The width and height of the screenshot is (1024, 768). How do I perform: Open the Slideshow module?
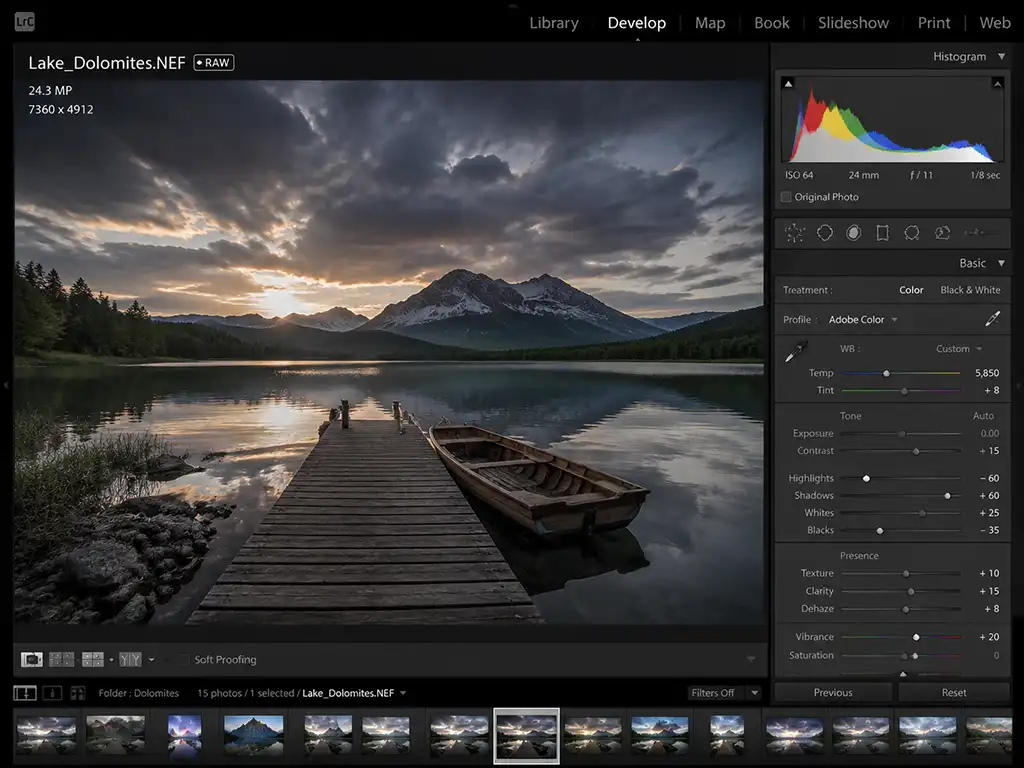(854, 23)
